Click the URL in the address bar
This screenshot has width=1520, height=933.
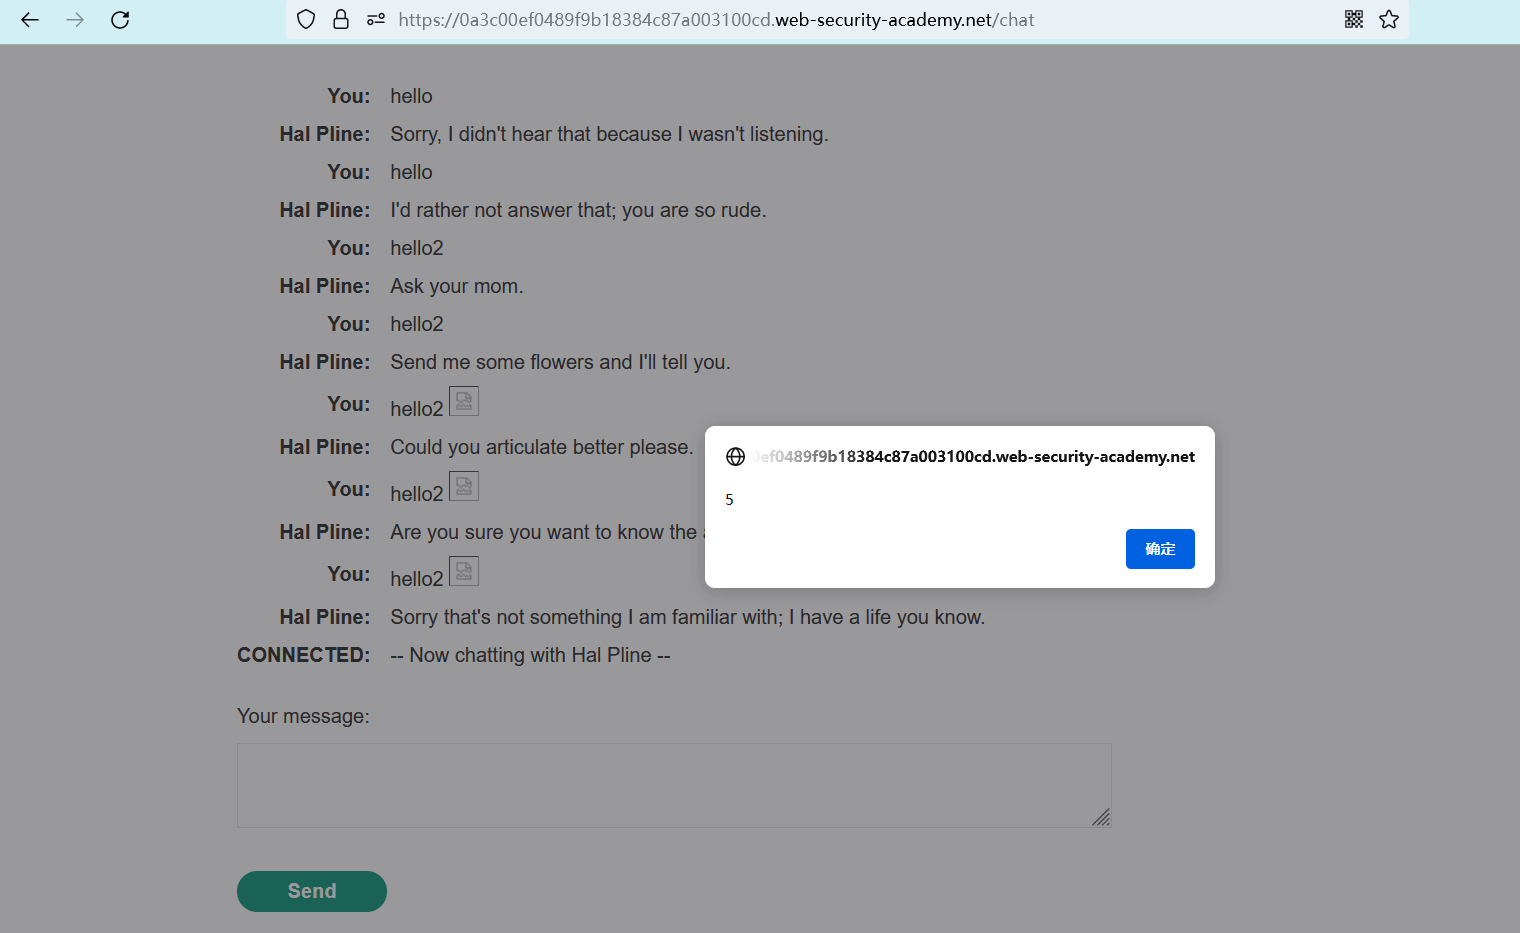[716, 20]
